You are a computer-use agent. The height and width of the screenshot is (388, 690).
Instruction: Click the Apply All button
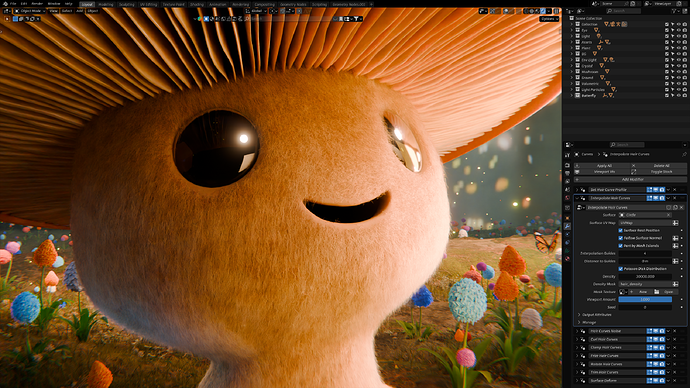tap(604, 166)
